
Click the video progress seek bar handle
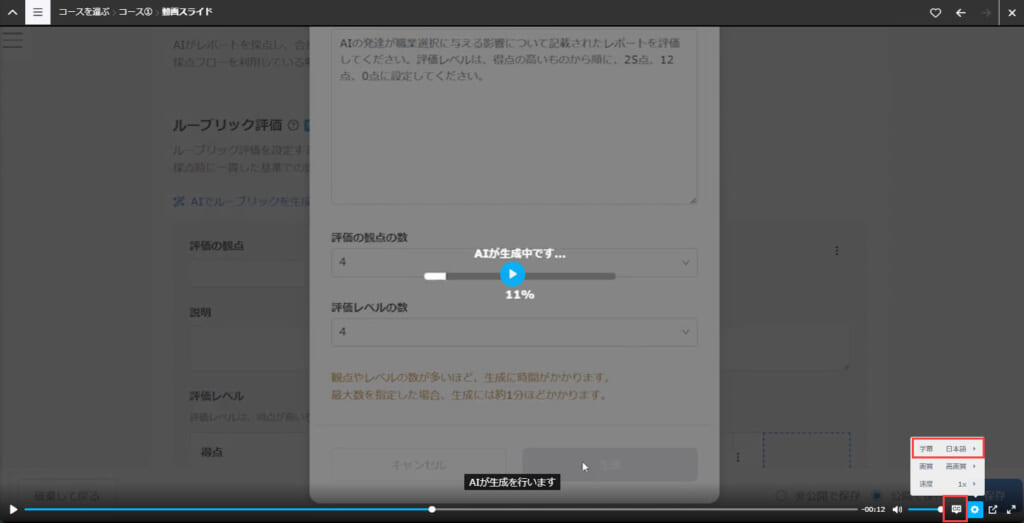pos(432,509)
